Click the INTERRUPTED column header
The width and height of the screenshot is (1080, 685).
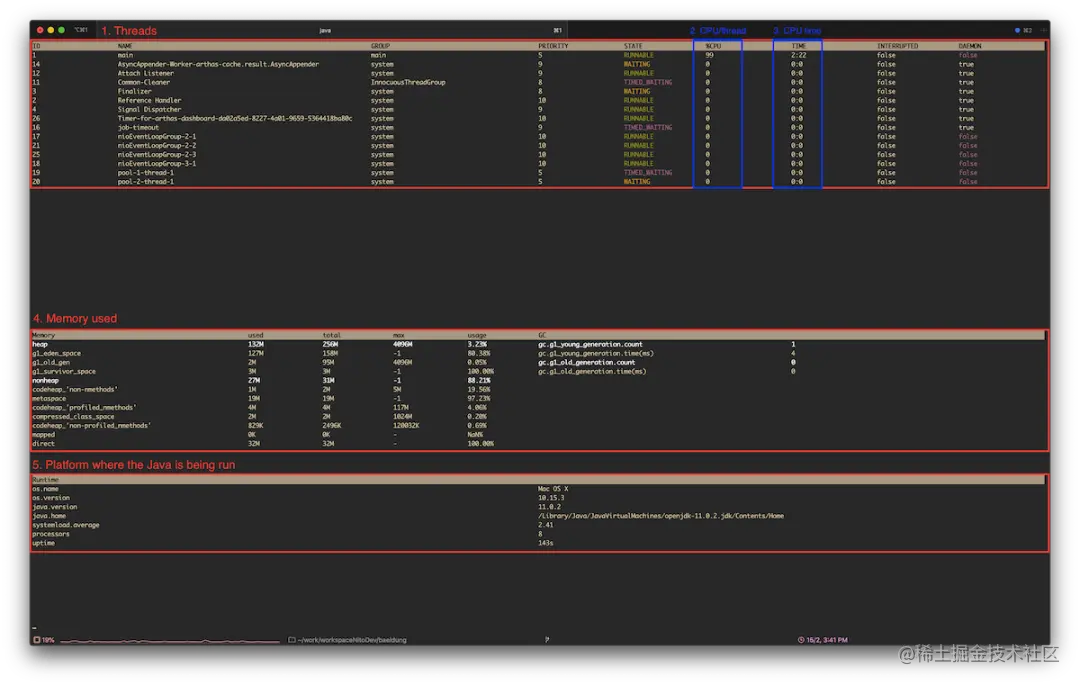point(897,46)
